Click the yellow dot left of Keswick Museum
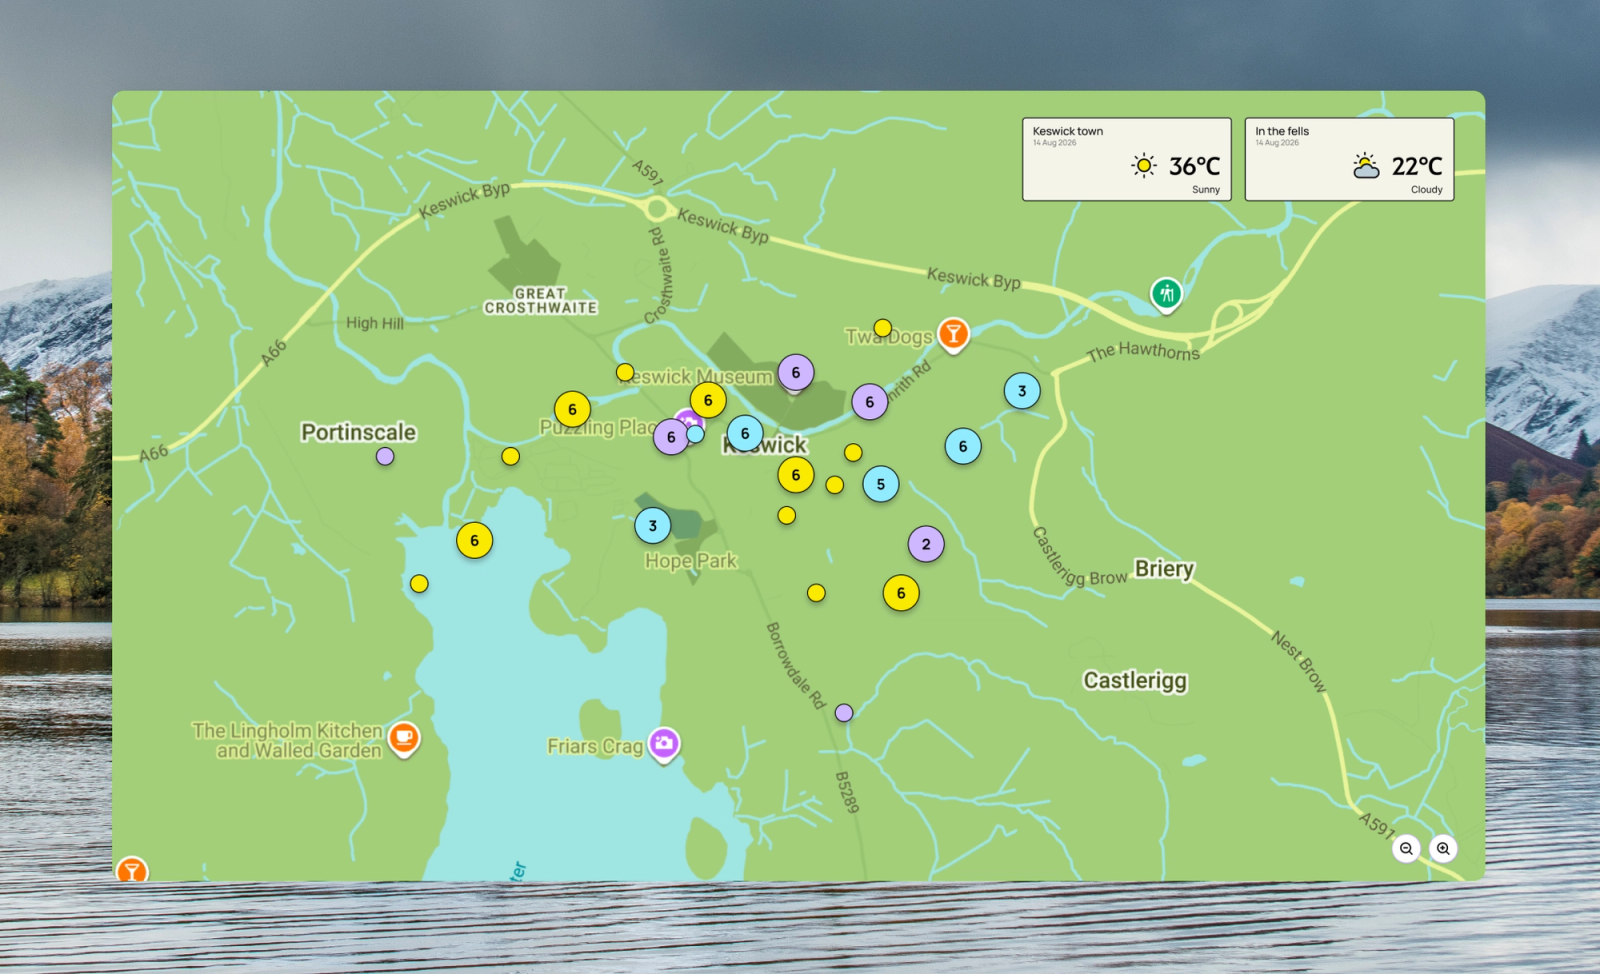1600x974 pixels. point(625,372)
